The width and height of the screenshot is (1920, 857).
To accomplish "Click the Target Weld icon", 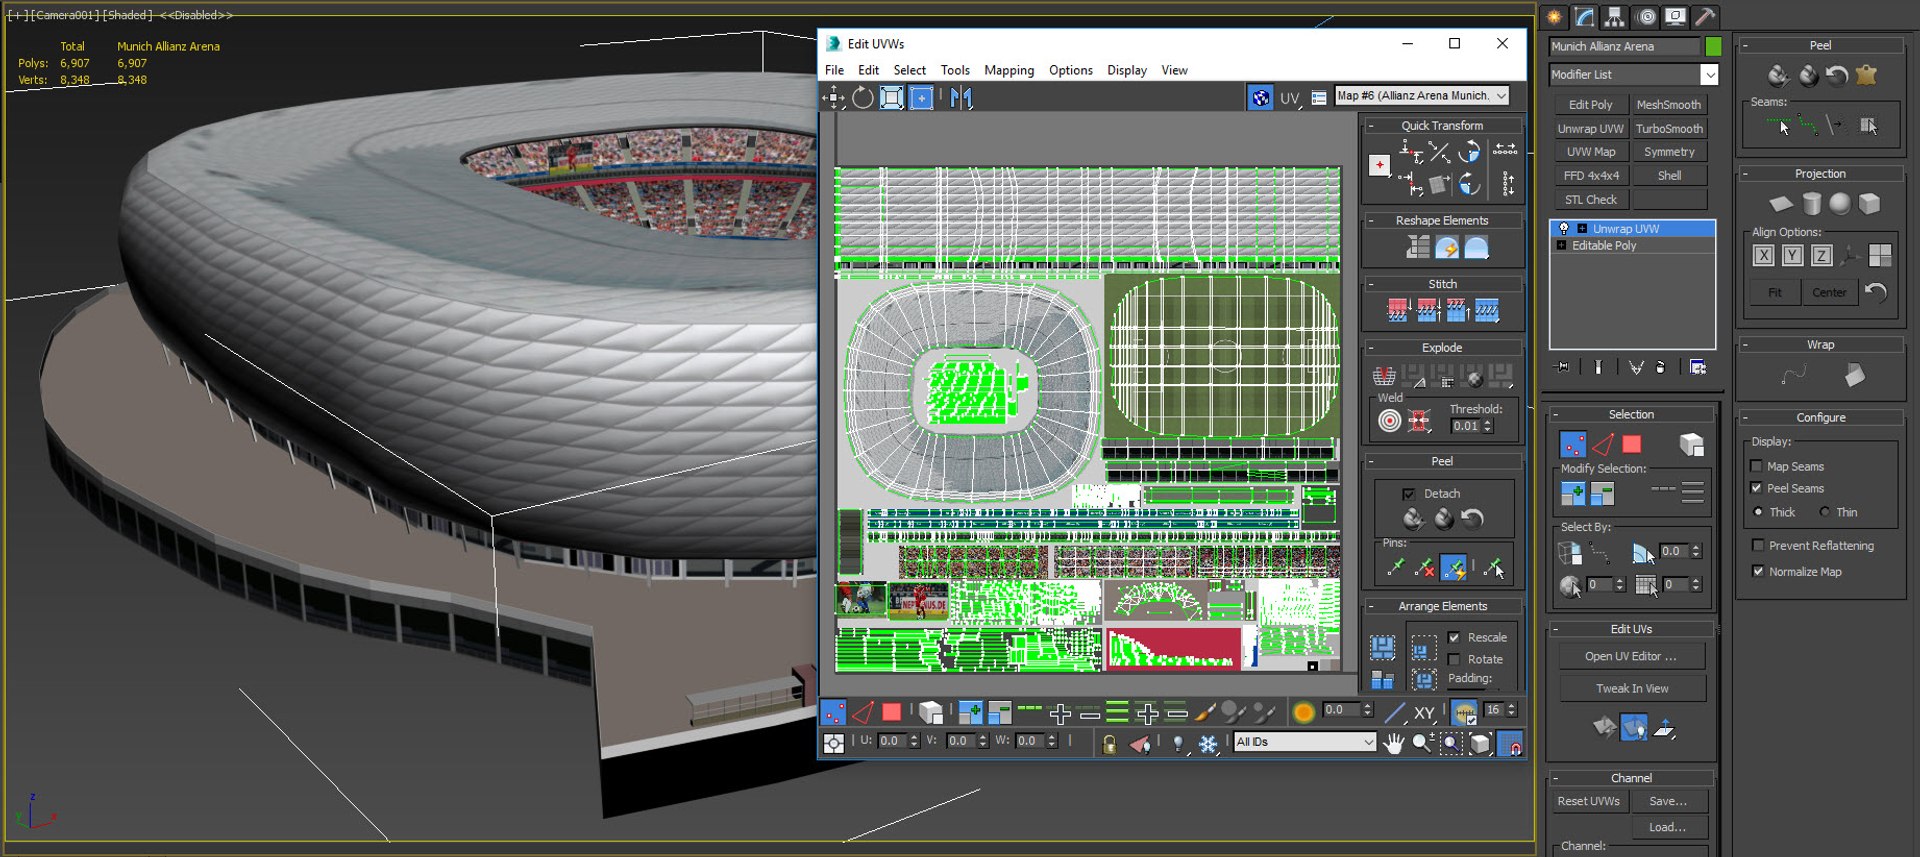I will pyautogui.click(x=1389, y=421).
